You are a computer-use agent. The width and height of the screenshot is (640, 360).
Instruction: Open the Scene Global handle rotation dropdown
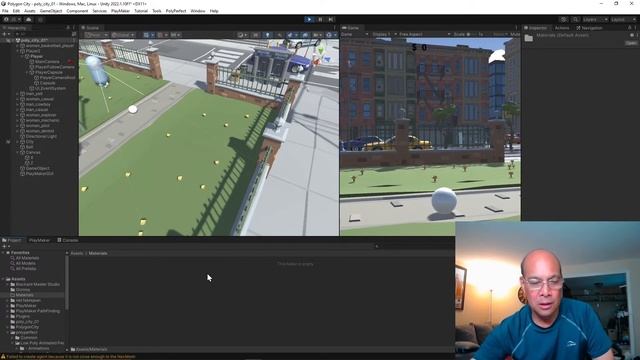(123, 35)
